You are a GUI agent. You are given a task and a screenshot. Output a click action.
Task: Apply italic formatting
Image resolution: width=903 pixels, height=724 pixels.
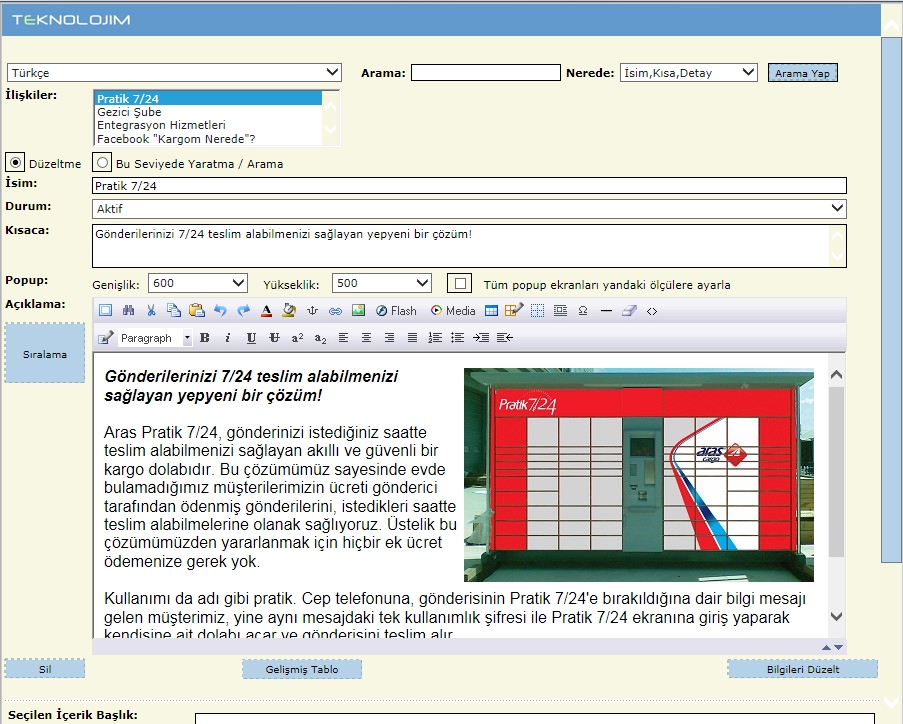(x=227, y=338)
